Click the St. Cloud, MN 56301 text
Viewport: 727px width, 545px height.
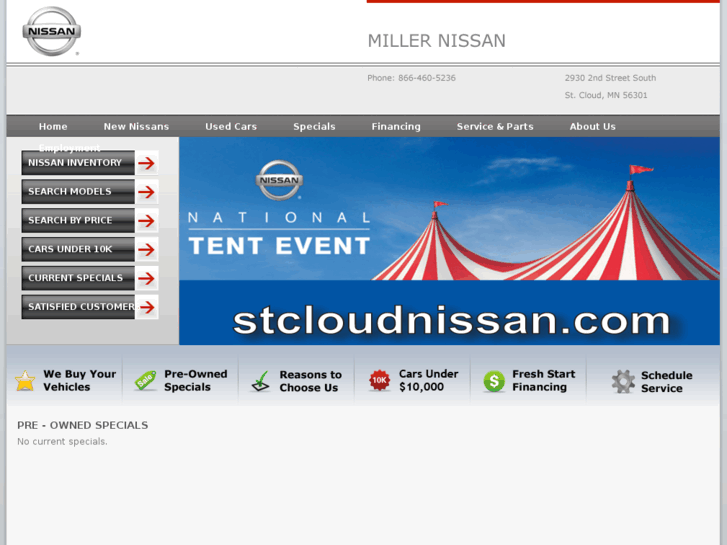[606, 95]
